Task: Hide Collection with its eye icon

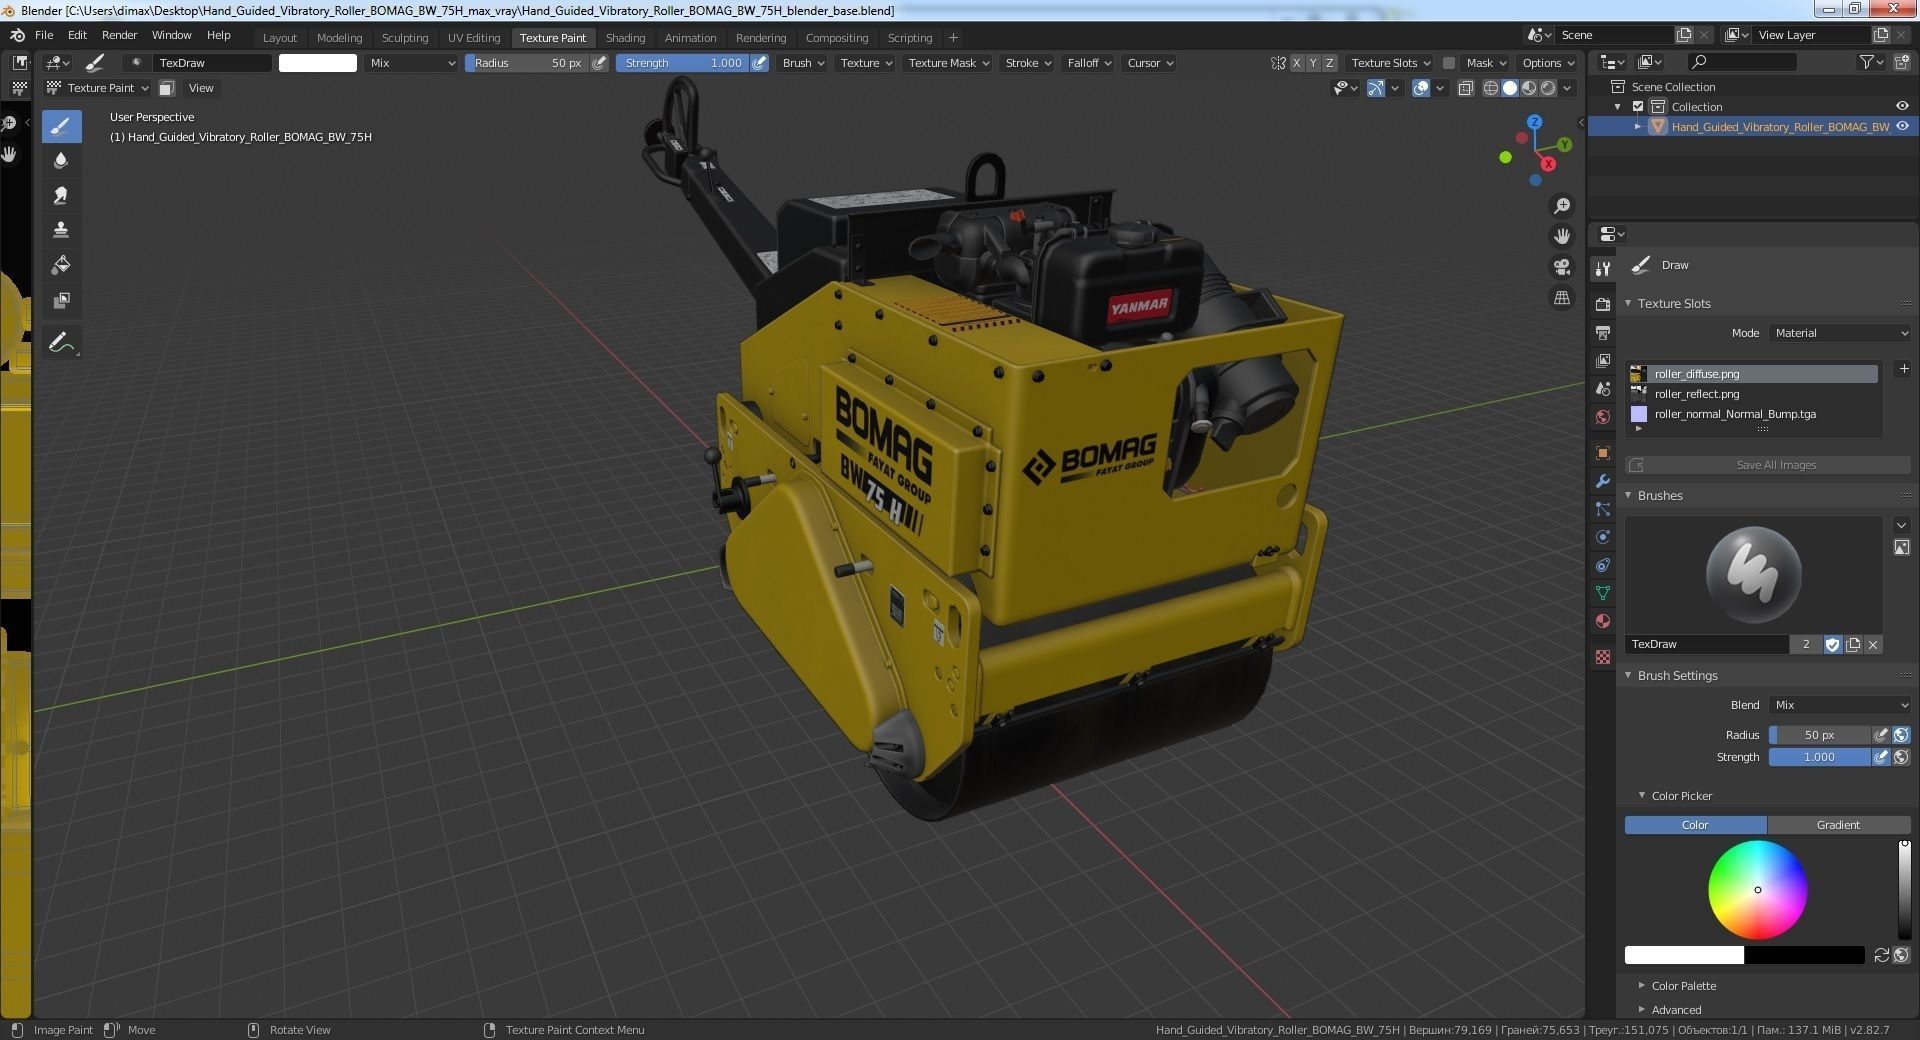Action: (1902, 107)
